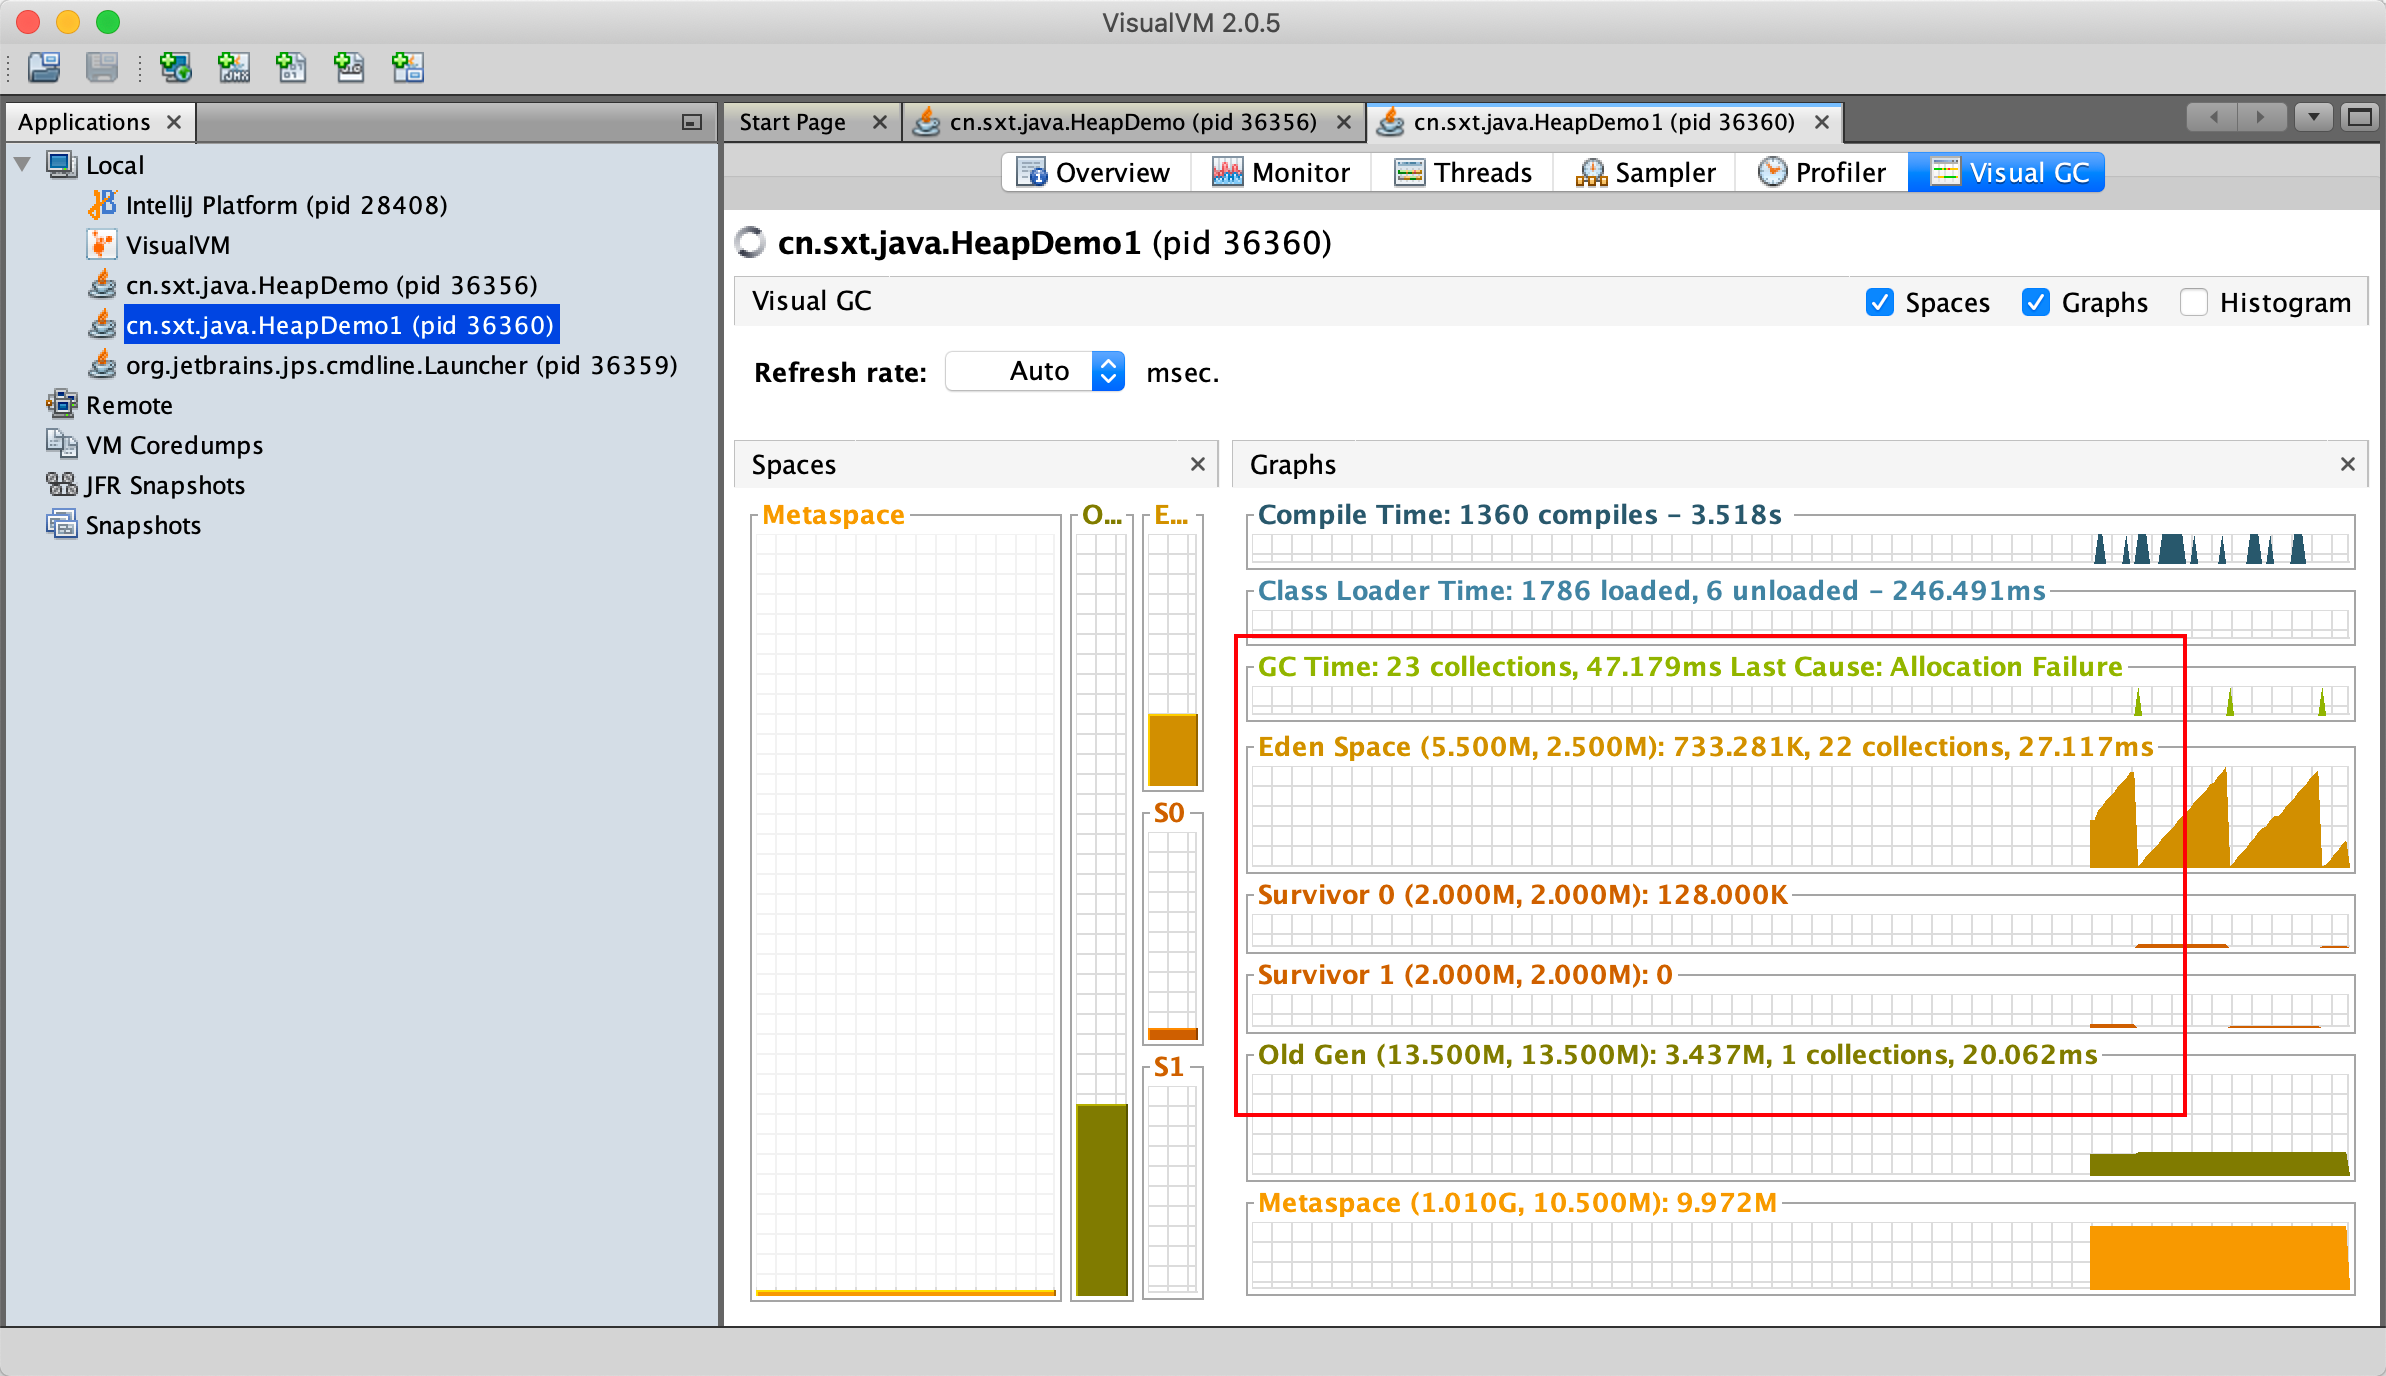The height and width of the screenshot is (1376, 2386).
Task: Click the Class Loader Time graph heading
Action: point(1651,590)
